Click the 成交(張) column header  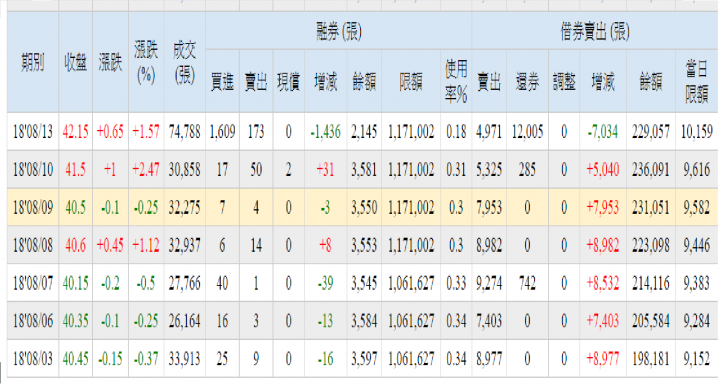pyautogui.click(x=185, y=62)
